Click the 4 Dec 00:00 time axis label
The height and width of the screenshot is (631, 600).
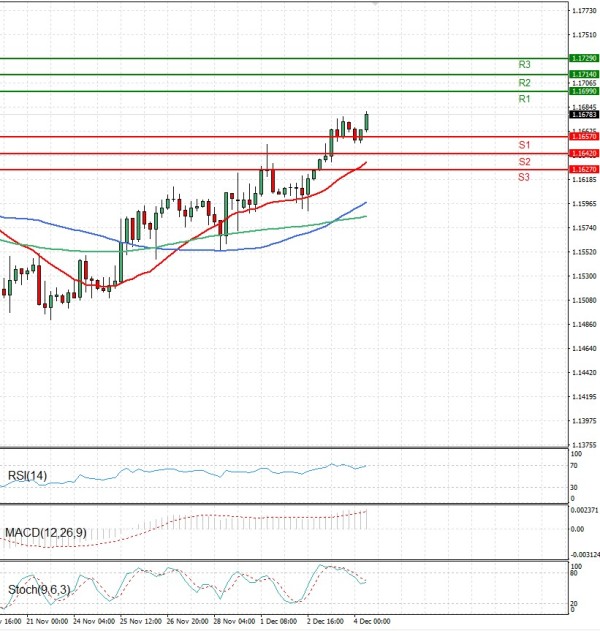[x=371, y=622]
